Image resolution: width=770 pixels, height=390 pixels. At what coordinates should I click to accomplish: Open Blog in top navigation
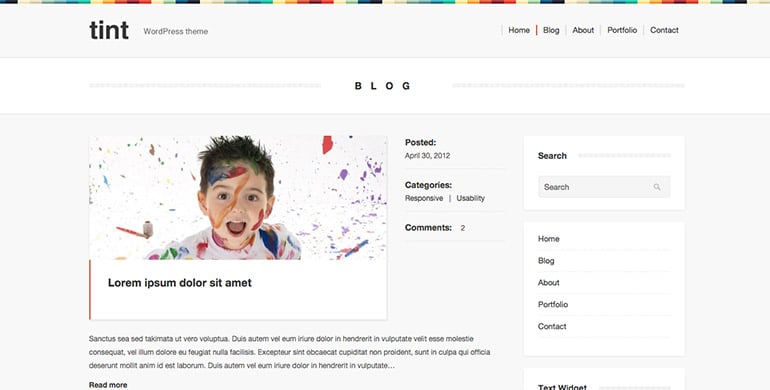[551, 30]
